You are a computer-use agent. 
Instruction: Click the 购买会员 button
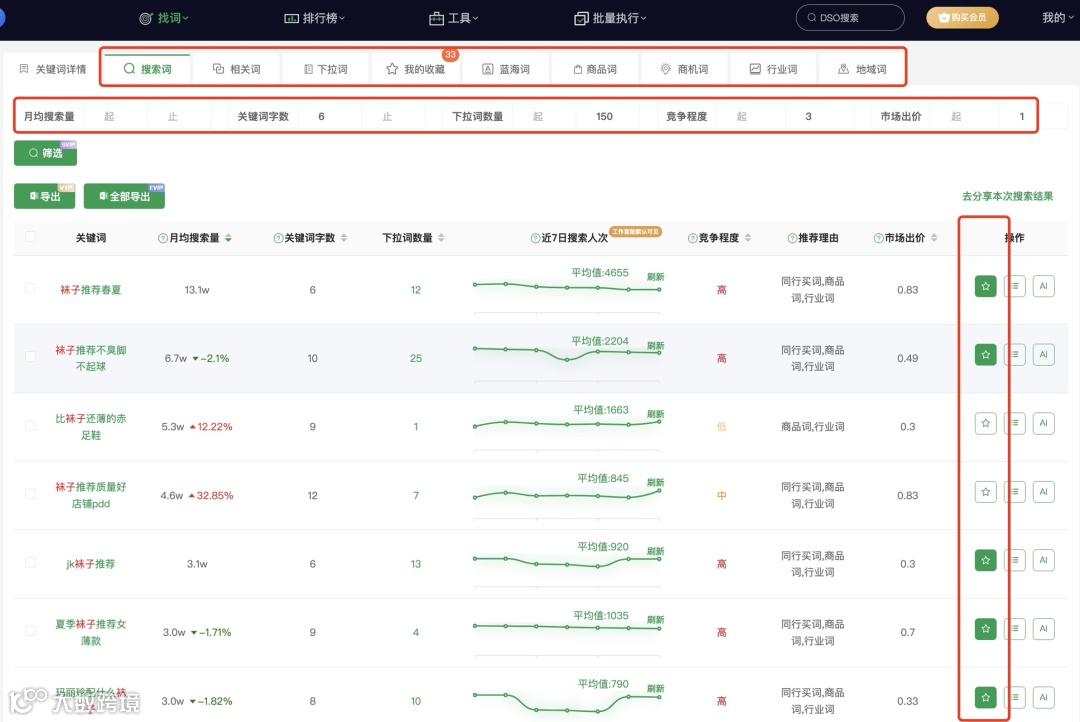[x=962, y=17]
